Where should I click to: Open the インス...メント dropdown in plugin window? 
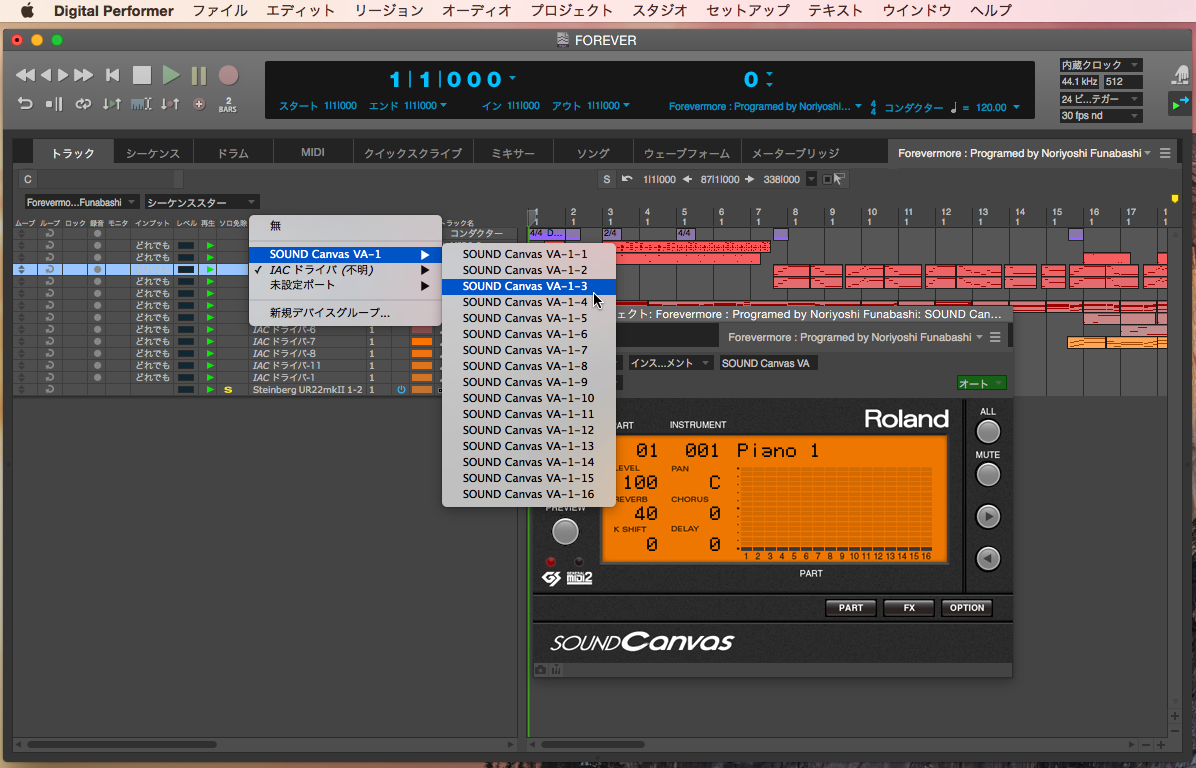click(x=670, y=363)
